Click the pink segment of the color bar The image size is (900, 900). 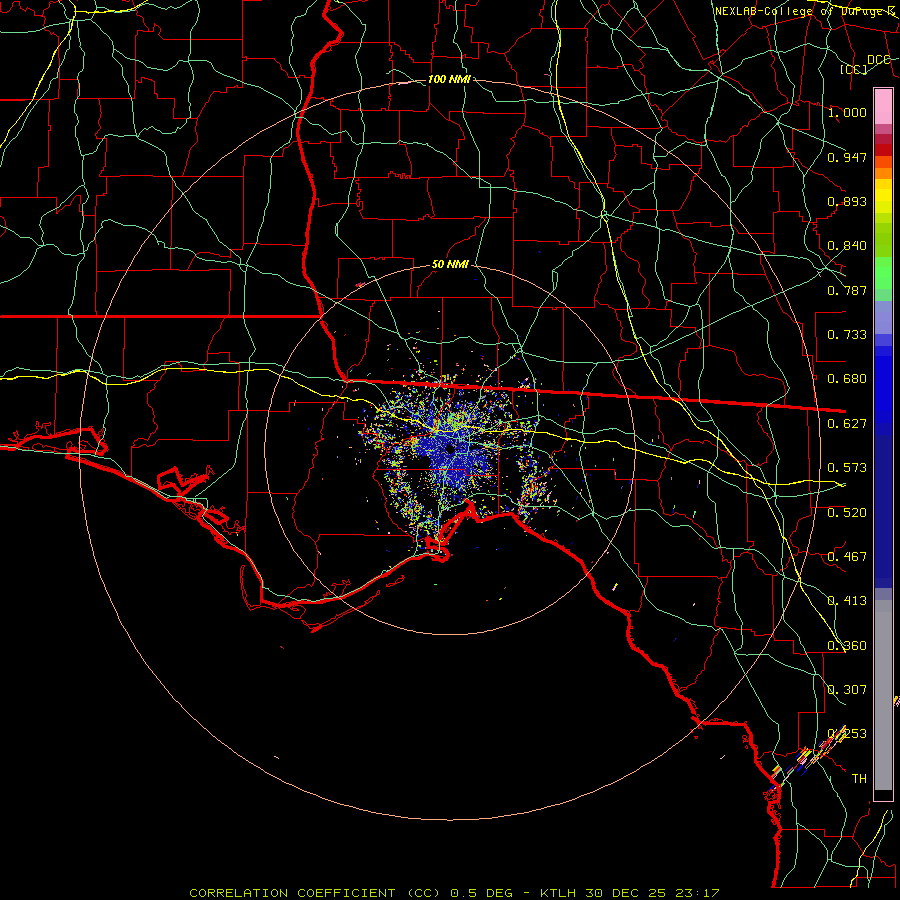tap(883, 106)
